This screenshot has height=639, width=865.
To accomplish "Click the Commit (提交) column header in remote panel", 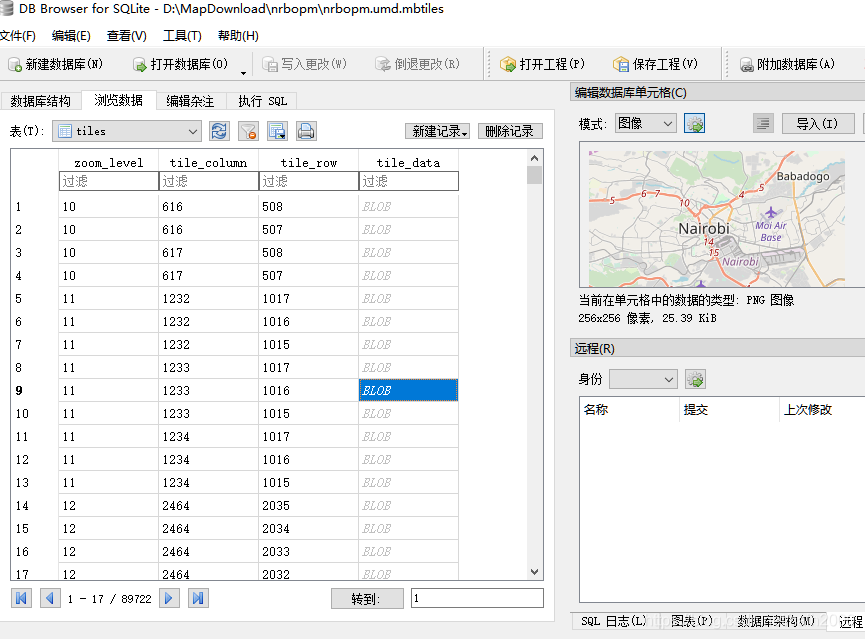I will click(x=729, y=409).
